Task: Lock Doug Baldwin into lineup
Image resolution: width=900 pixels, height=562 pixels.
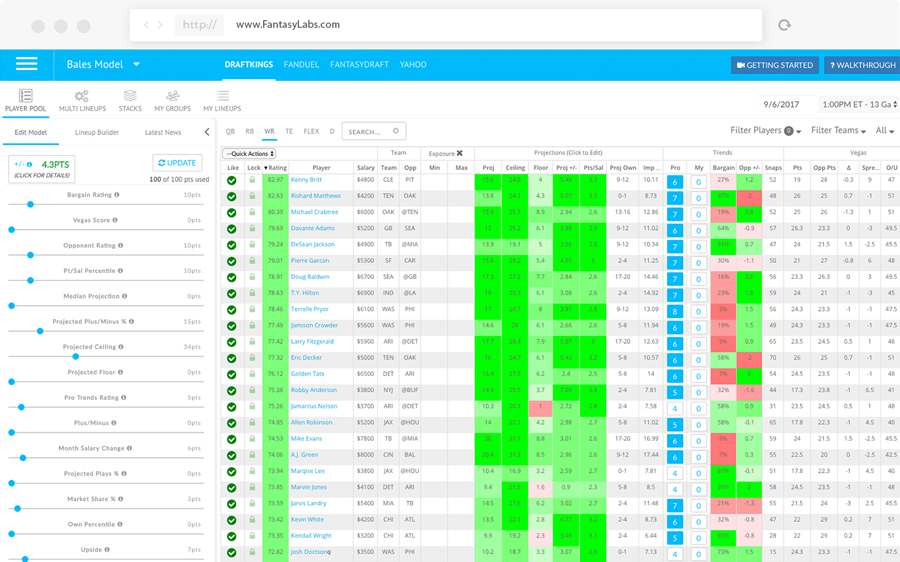Action: [x=252, y=277]
